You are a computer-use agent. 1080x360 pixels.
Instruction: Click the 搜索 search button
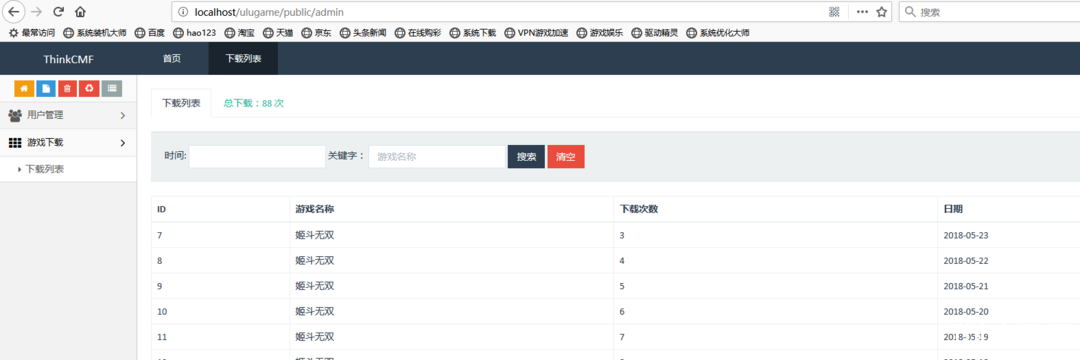[x=527, y=156]
